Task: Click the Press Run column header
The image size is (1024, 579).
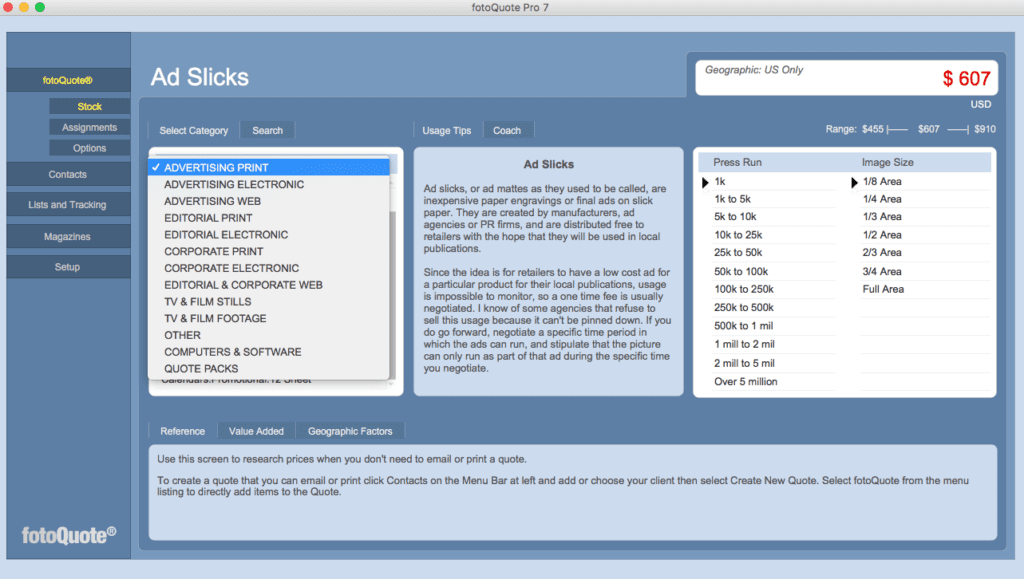Action: [x=737, y=163]
